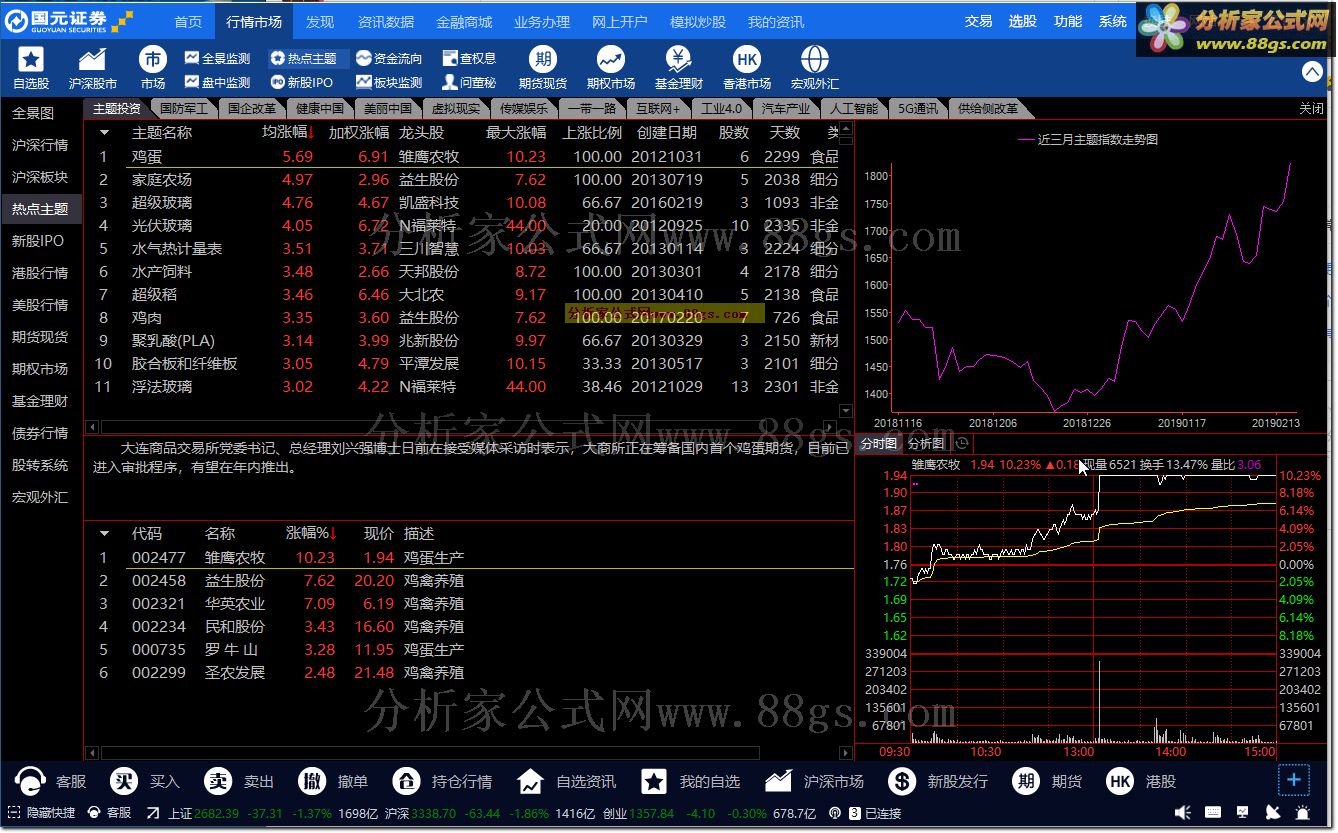1338x833 pixels.
Task: Open 板块监测 view
Action: point(389,83)
